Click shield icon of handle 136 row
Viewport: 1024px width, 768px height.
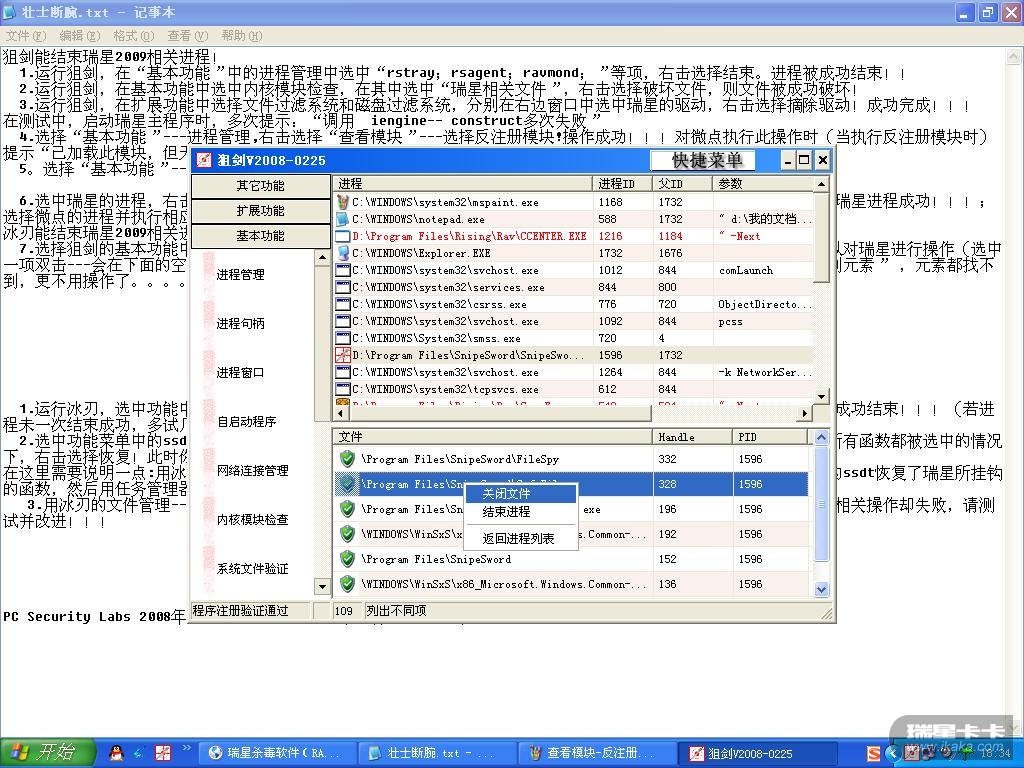click(x=347, y=583)
